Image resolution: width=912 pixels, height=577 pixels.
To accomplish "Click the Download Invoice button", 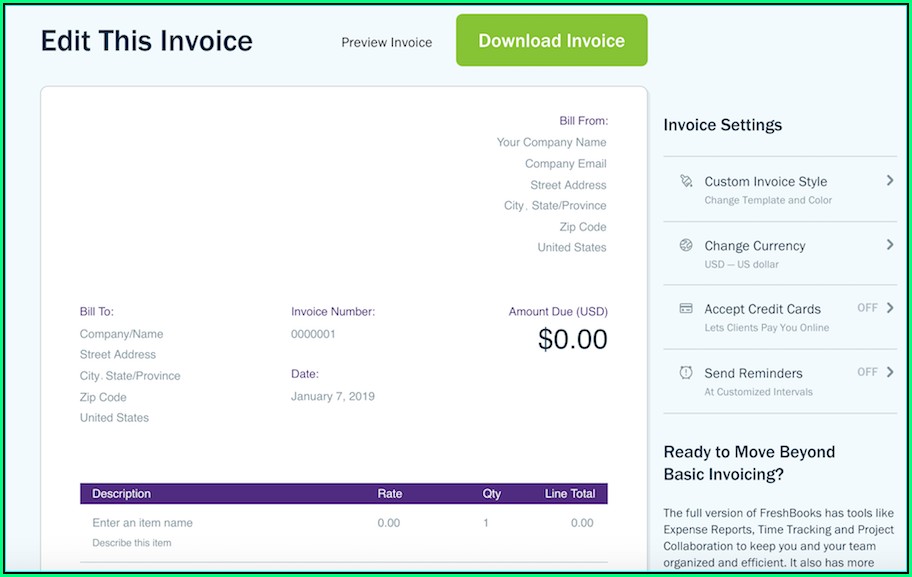I will point(551,41).
